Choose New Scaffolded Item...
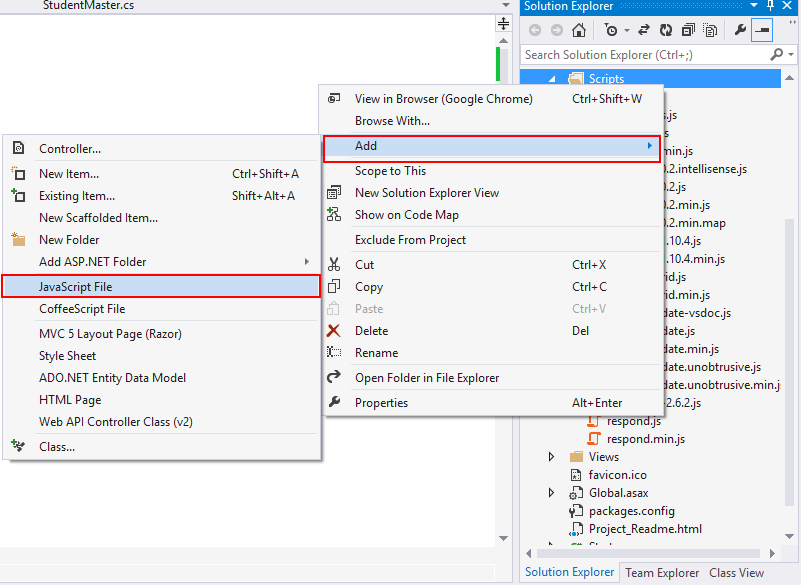 [161, 218]
